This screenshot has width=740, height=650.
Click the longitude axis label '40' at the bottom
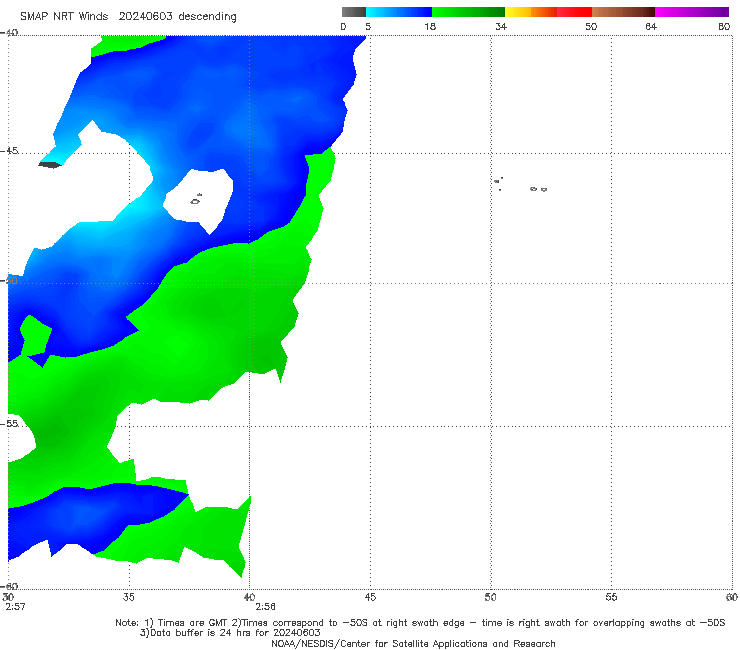tap(249, 597)
